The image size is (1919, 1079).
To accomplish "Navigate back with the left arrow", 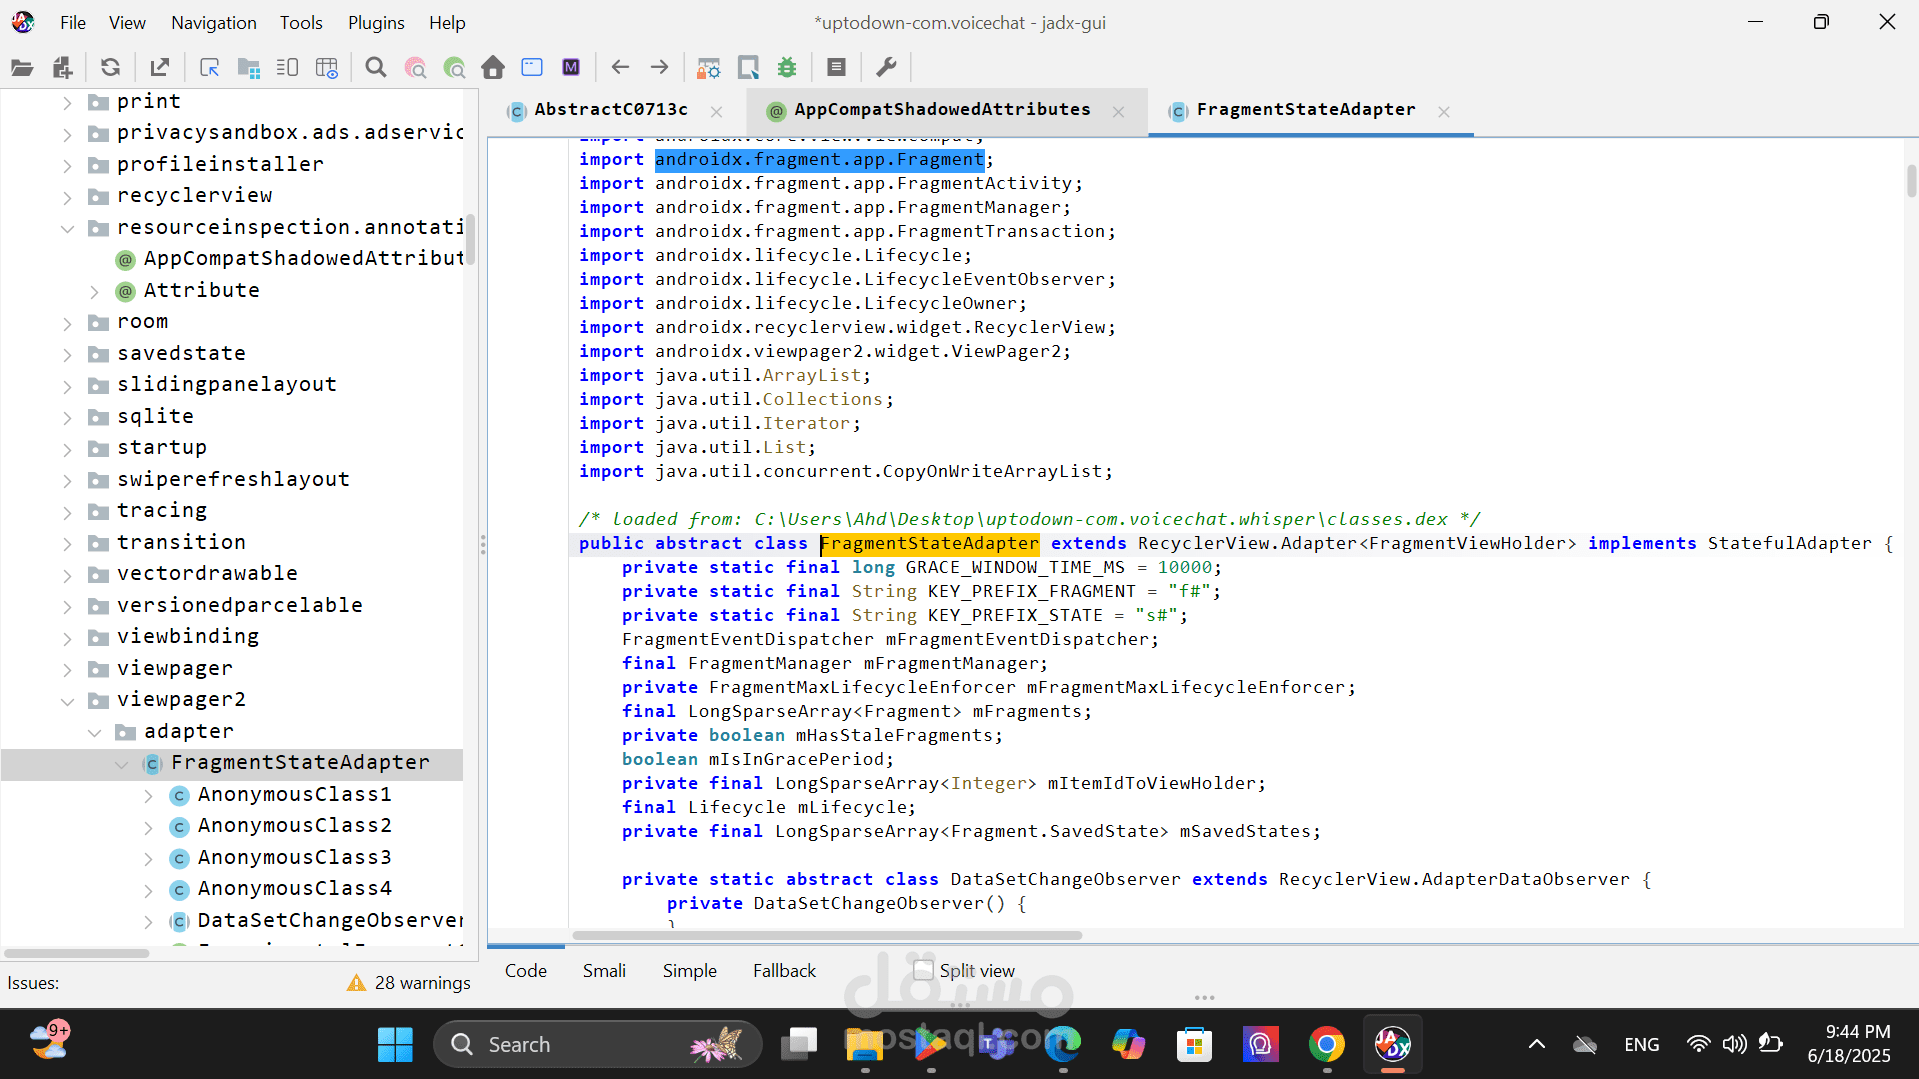I will [x=620, y=68].
